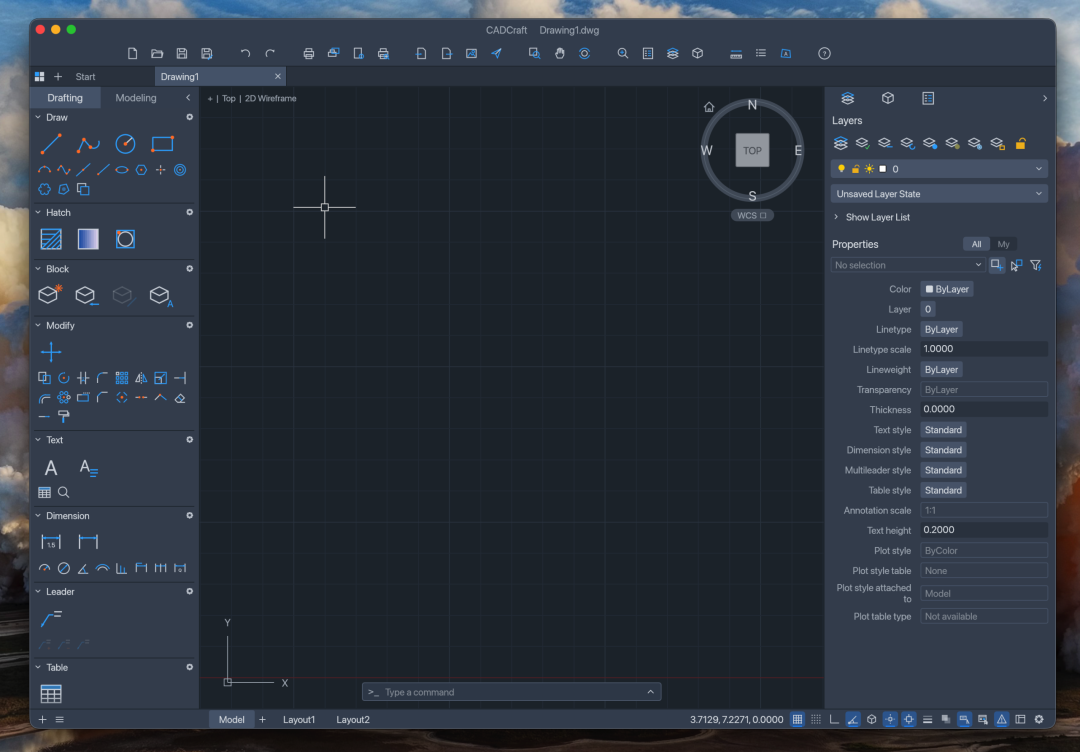Click the Find text magnifier icon

pos(63,492)
